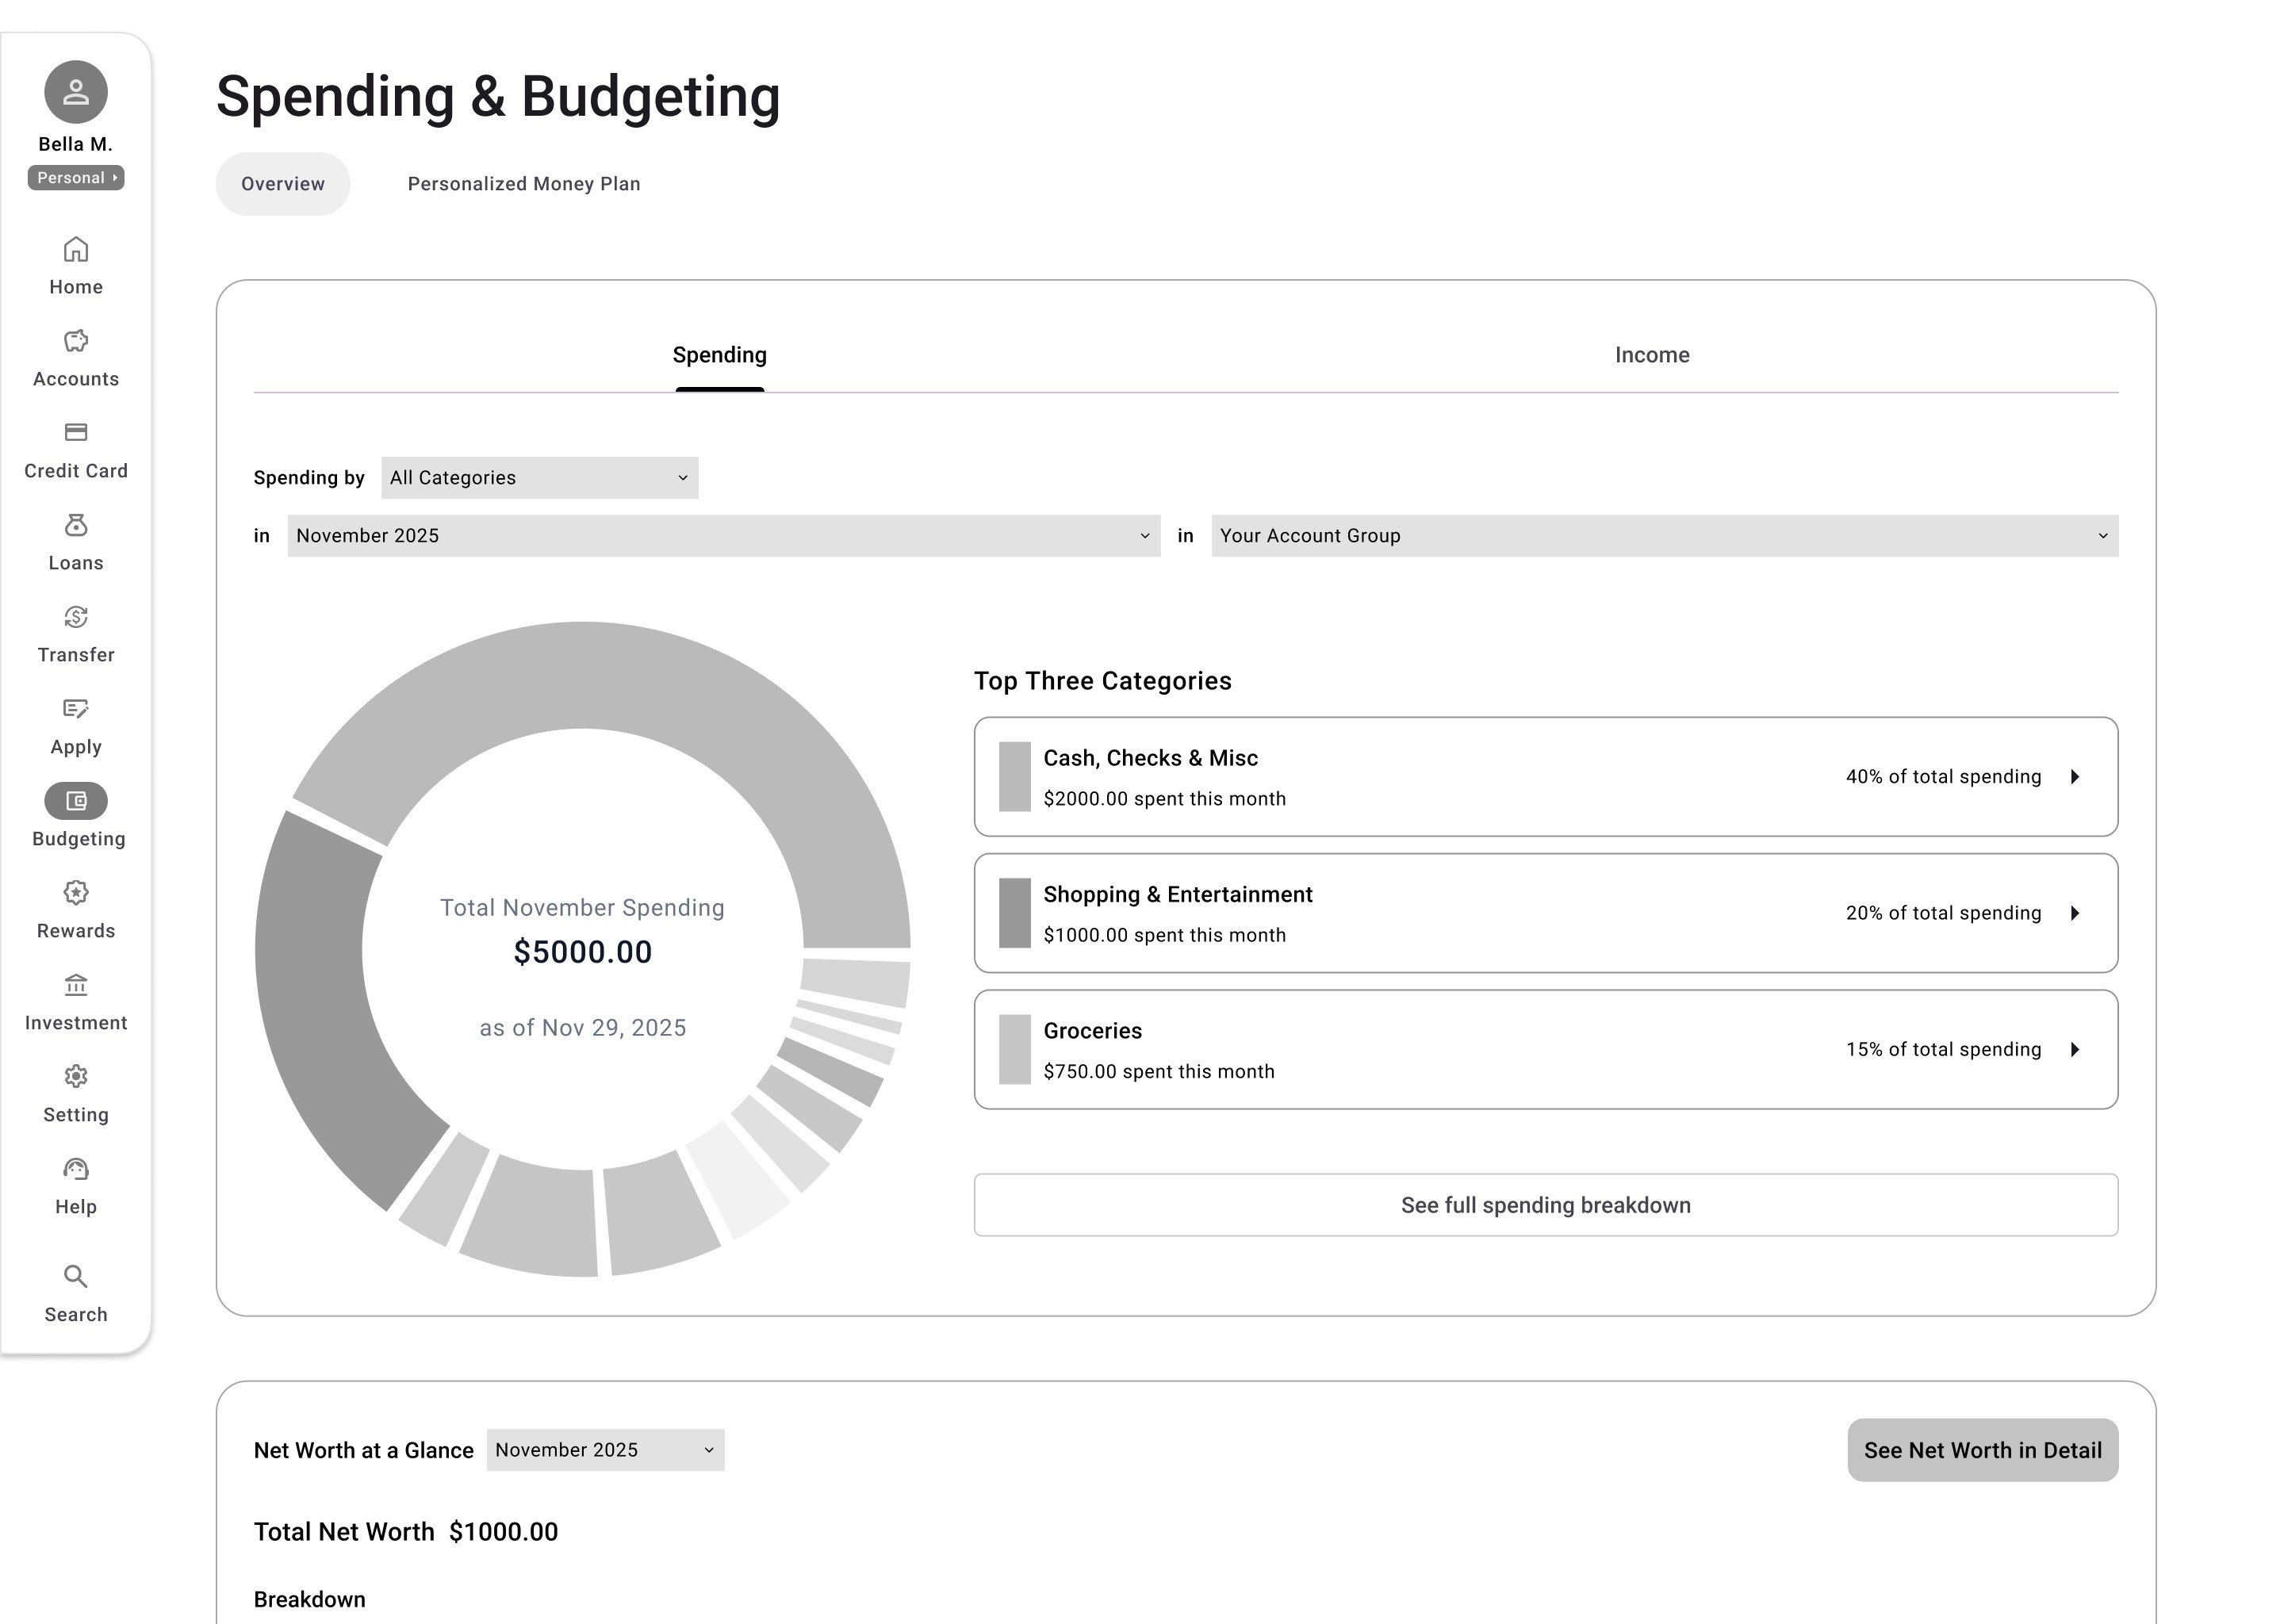Open the Investment bank icon
Image resolution: width=2284 pixels, height=1624 pixels.
76,985
